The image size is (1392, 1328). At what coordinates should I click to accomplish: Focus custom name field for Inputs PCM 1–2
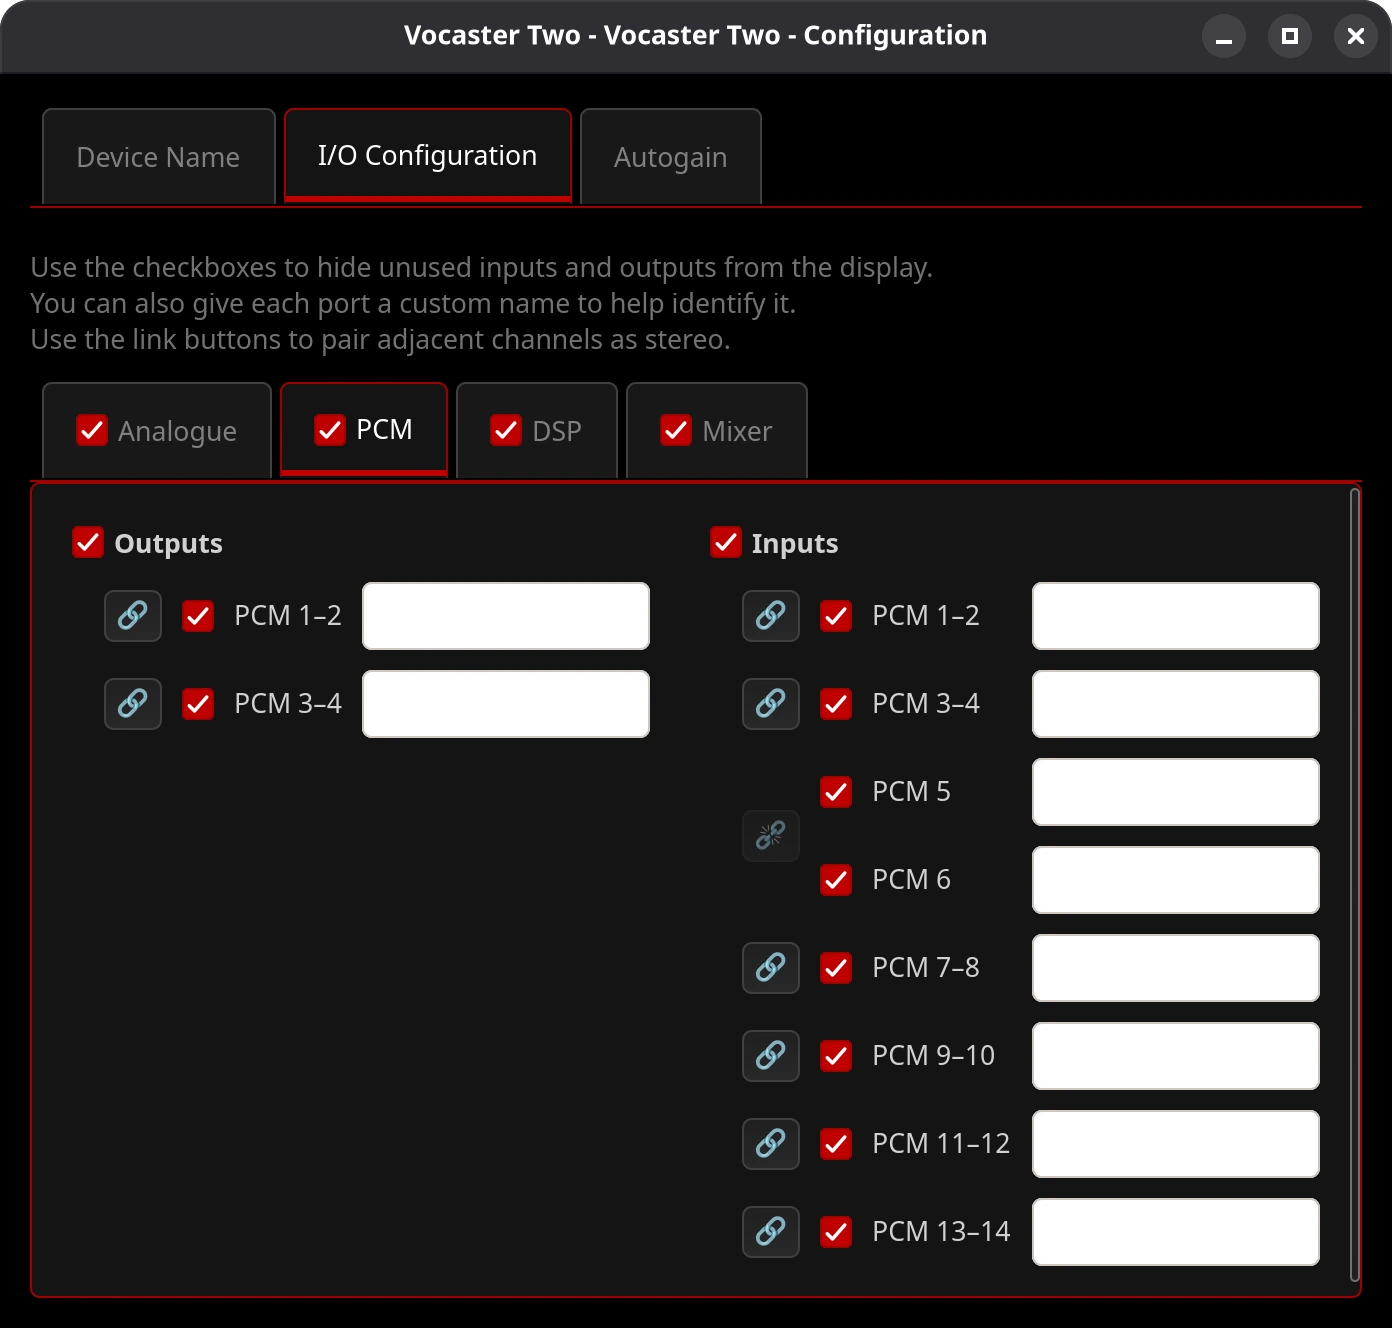pos(1176,616)
